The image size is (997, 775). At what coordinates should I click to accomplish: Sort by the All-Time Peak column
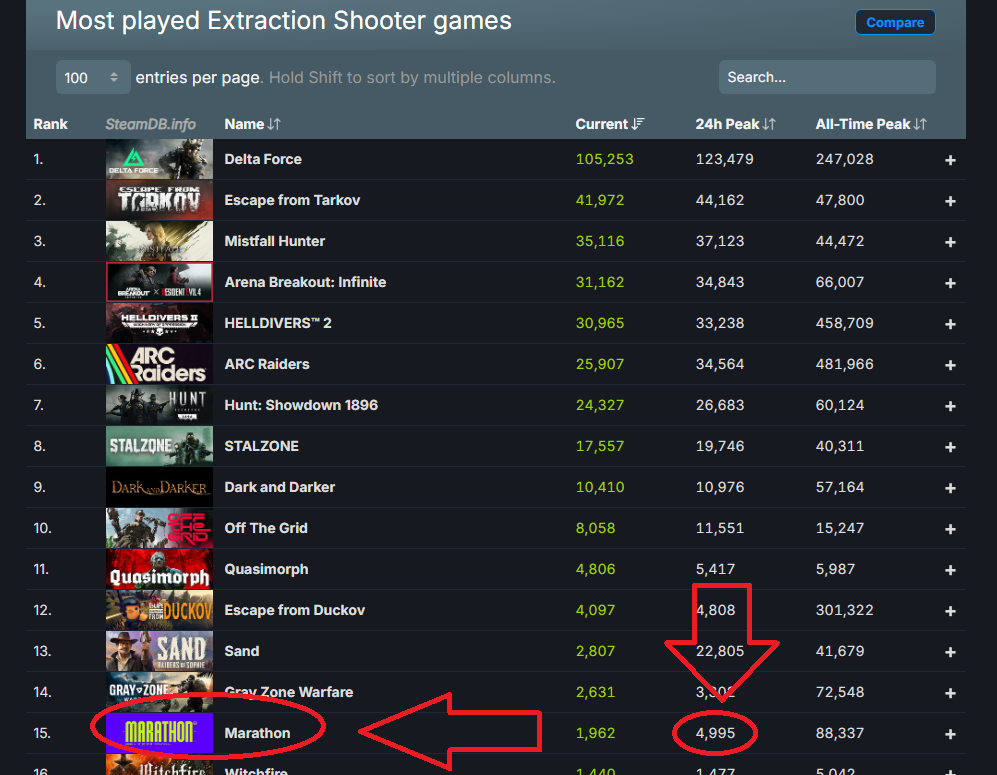tap(870, 124)
